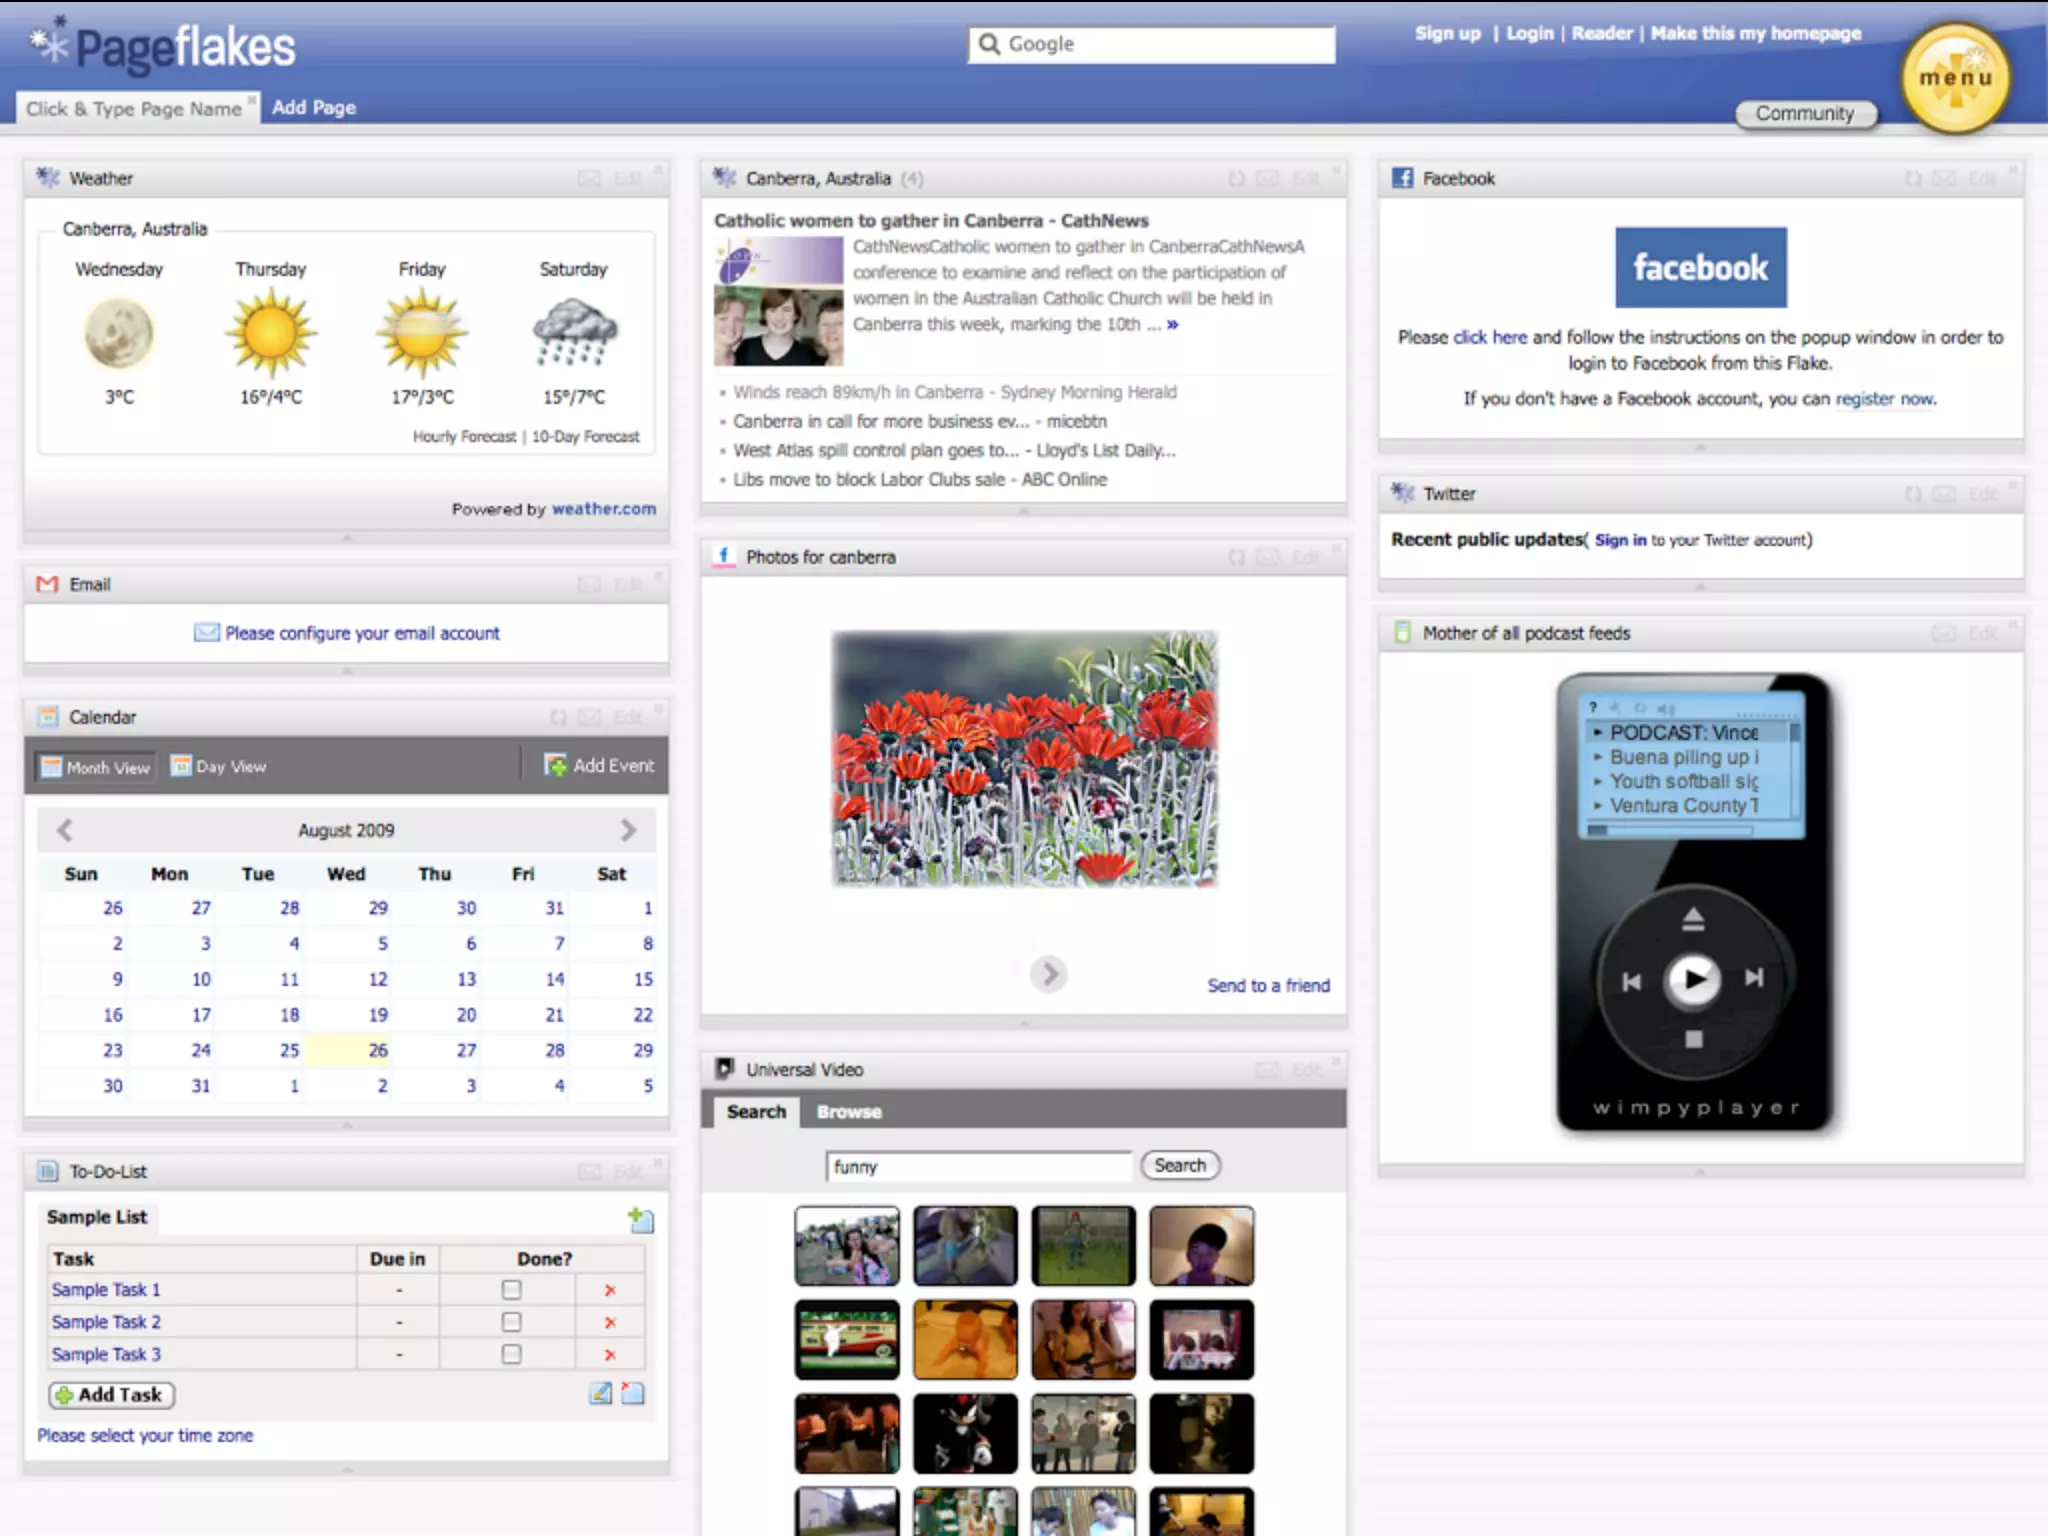
Task: Go to previous month in calendar
Action: click(x=65, y=830)
